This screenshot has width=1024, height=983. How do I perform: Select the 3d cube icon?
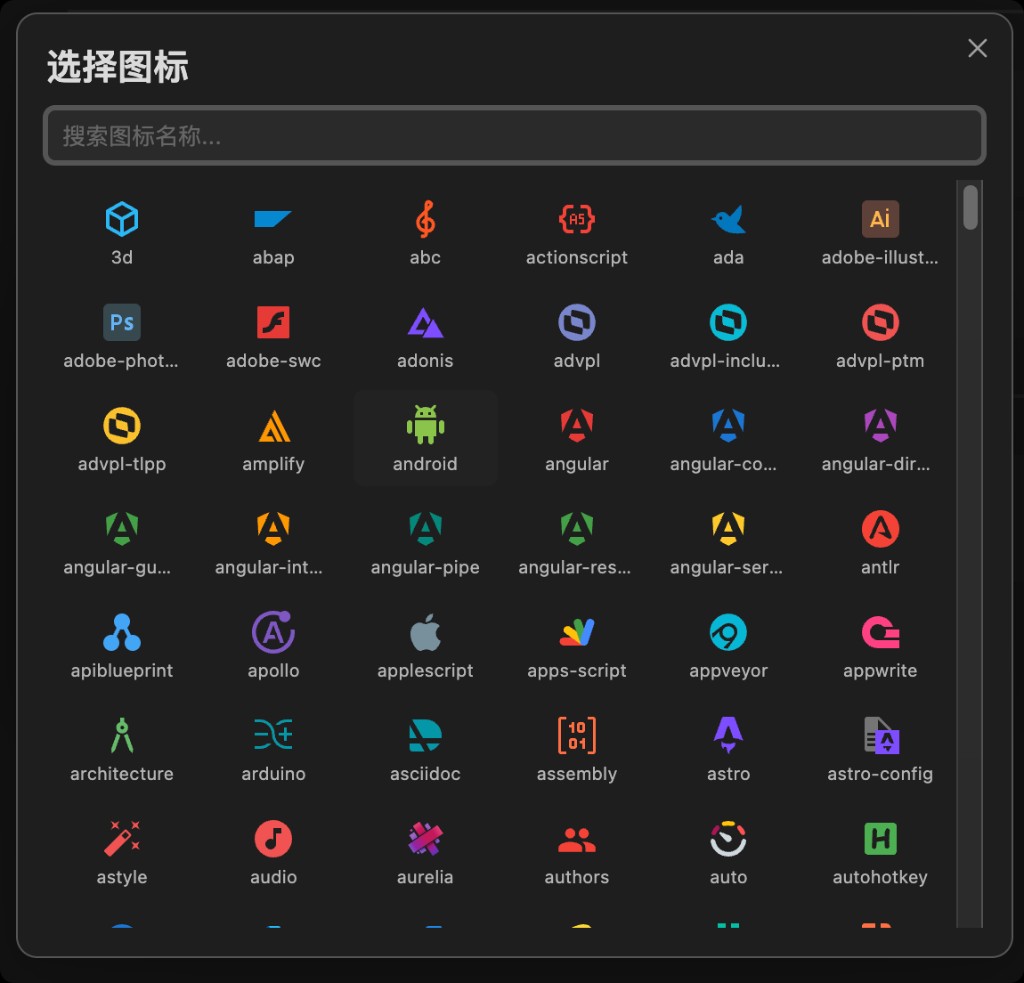[121, 219]
